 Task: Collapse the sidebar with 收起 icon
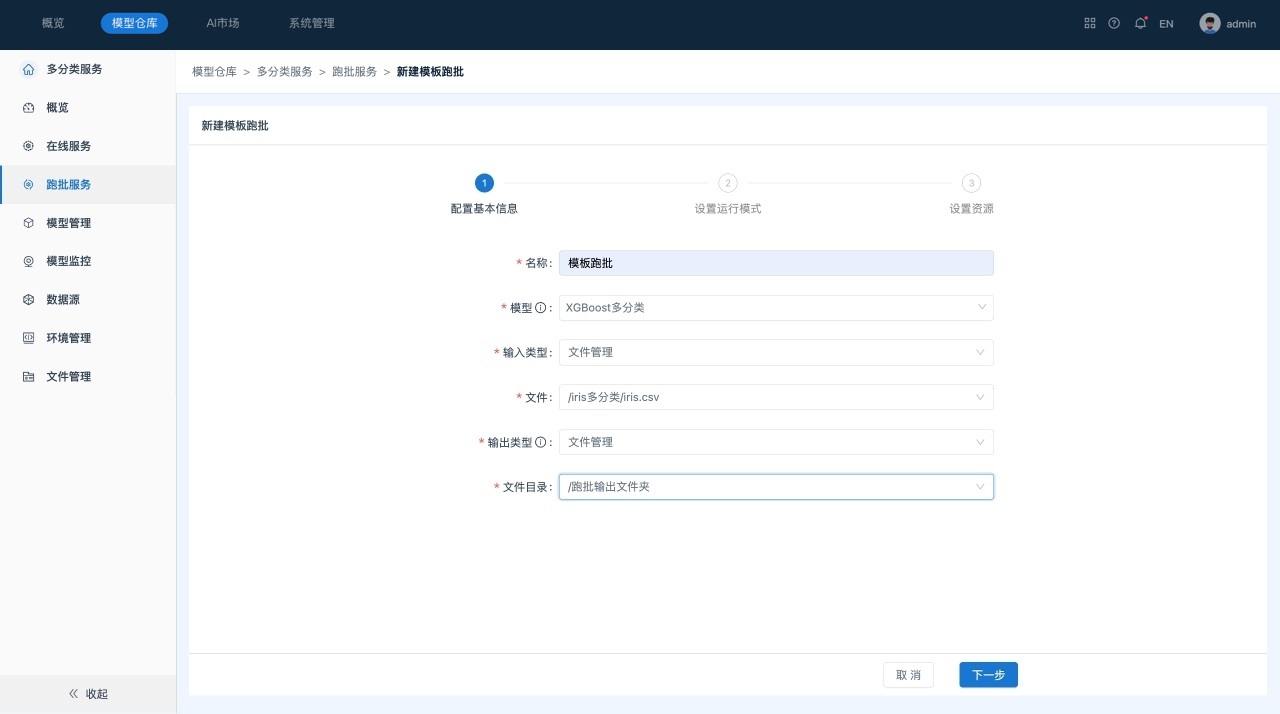pos(73,693)
